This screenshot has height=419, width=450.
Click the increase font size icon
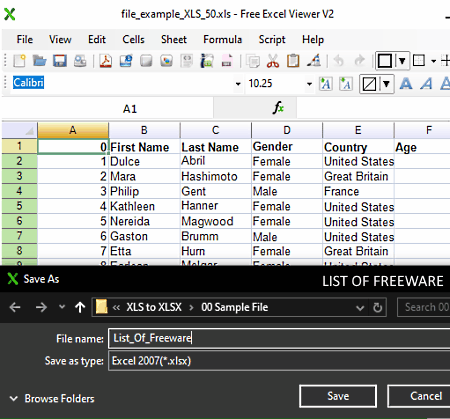pos(325,84)
